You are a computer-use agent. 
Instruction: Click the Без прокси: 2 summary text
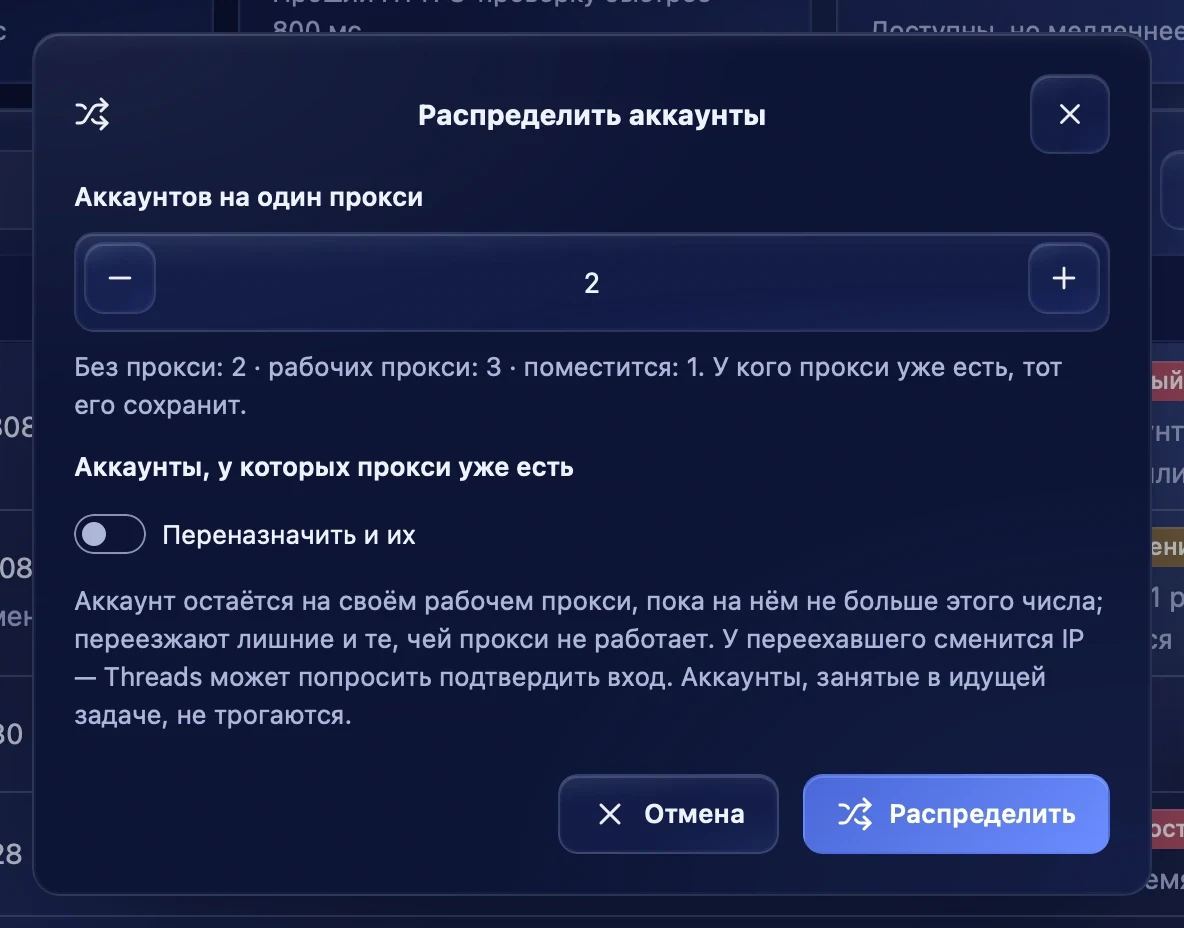pyautogui.click(x=568, y=386)
